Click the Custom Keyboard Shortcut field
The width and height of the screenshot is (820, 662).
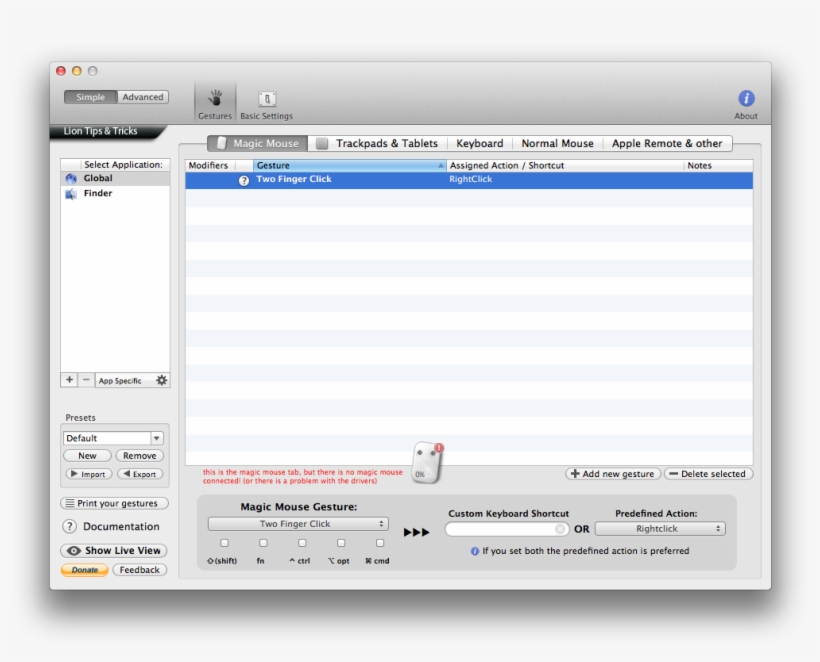507,529
